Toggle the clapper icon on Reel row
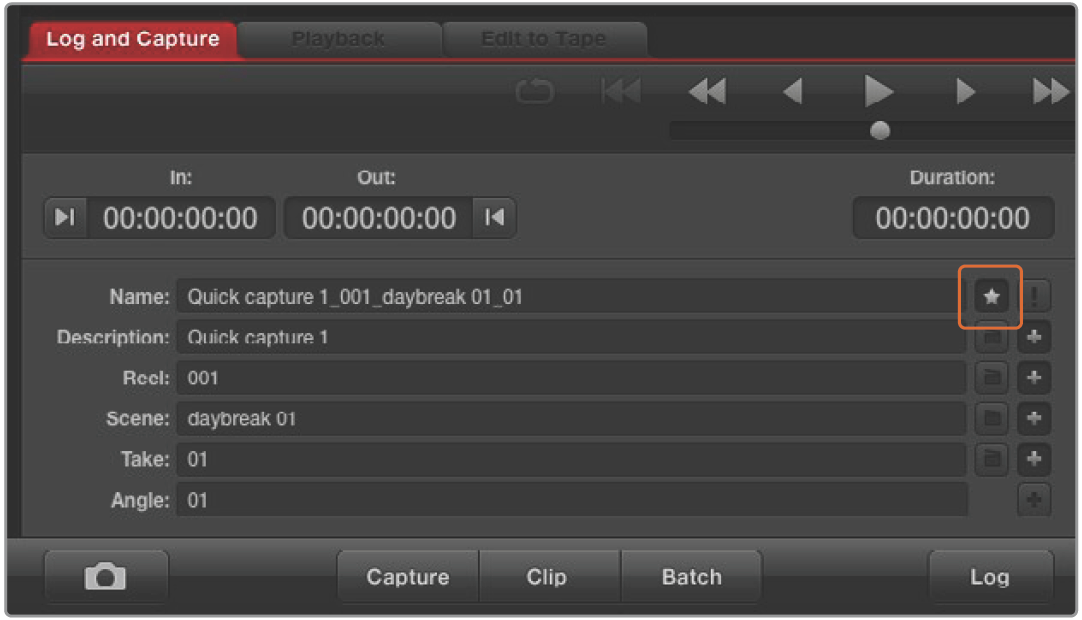1082x620 pixels. click(x=991, y=378)
